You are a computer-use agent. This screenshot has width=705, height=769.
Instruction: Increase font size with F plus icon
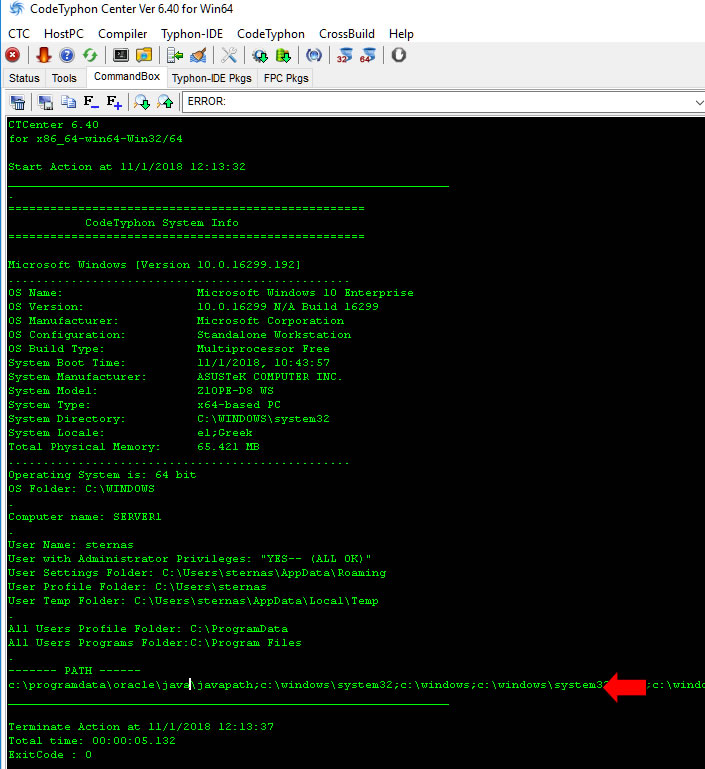pyautogui.click(x=114, y=102)
